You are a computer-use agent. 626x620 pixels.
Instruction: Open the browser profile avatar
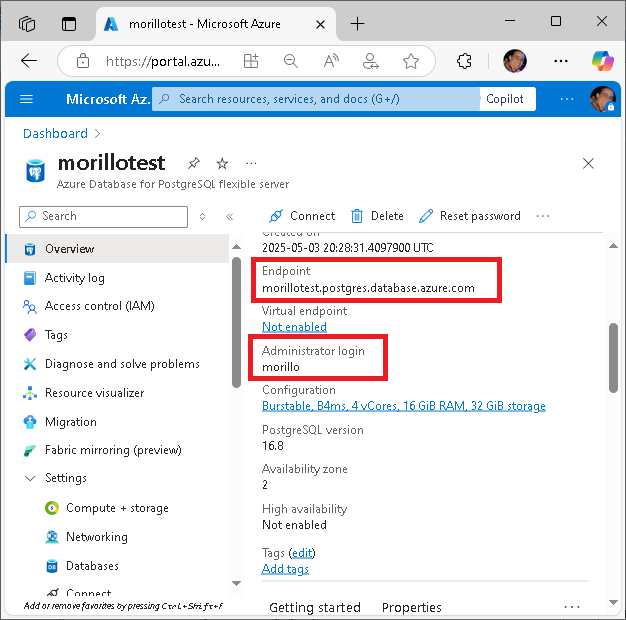coord(515,61)
